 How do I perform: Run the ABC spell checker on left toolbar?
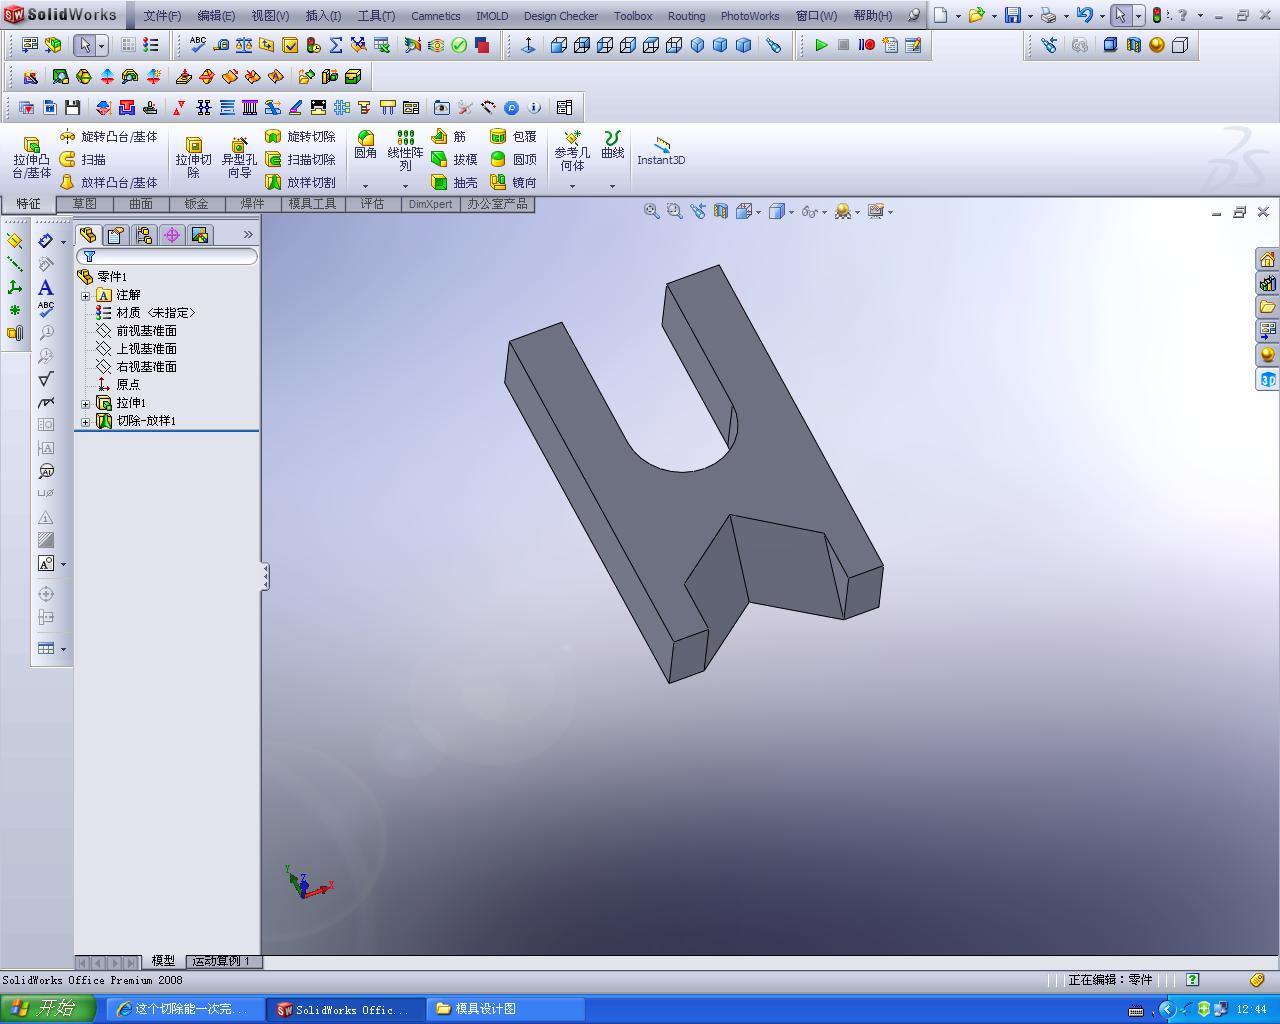coord(46,310)
